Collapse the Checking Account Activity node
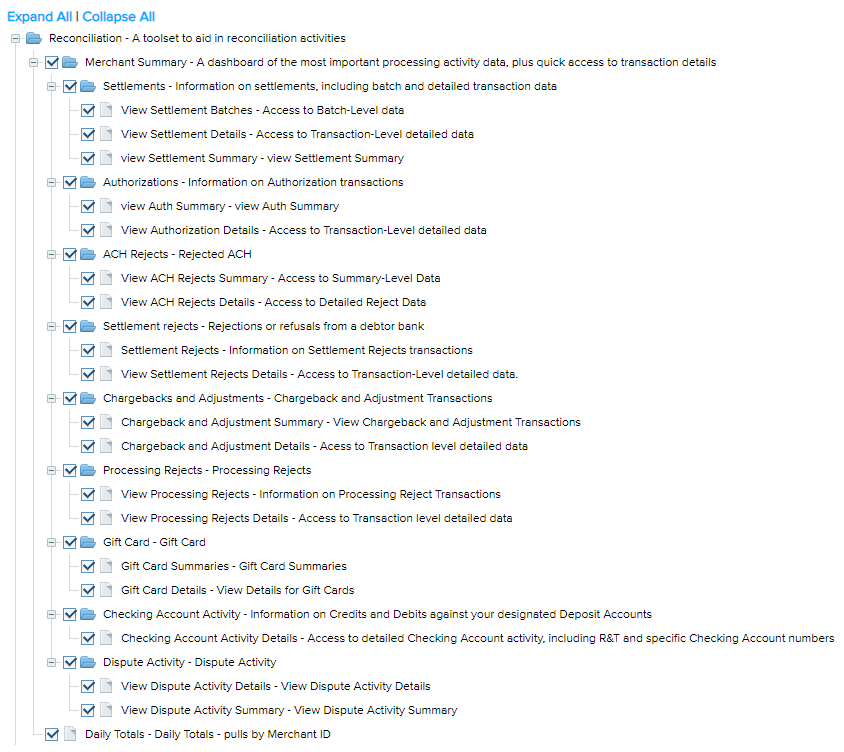The height and width of the screenshot is (752, 844). pyautogui.click(x=52, y=614)
